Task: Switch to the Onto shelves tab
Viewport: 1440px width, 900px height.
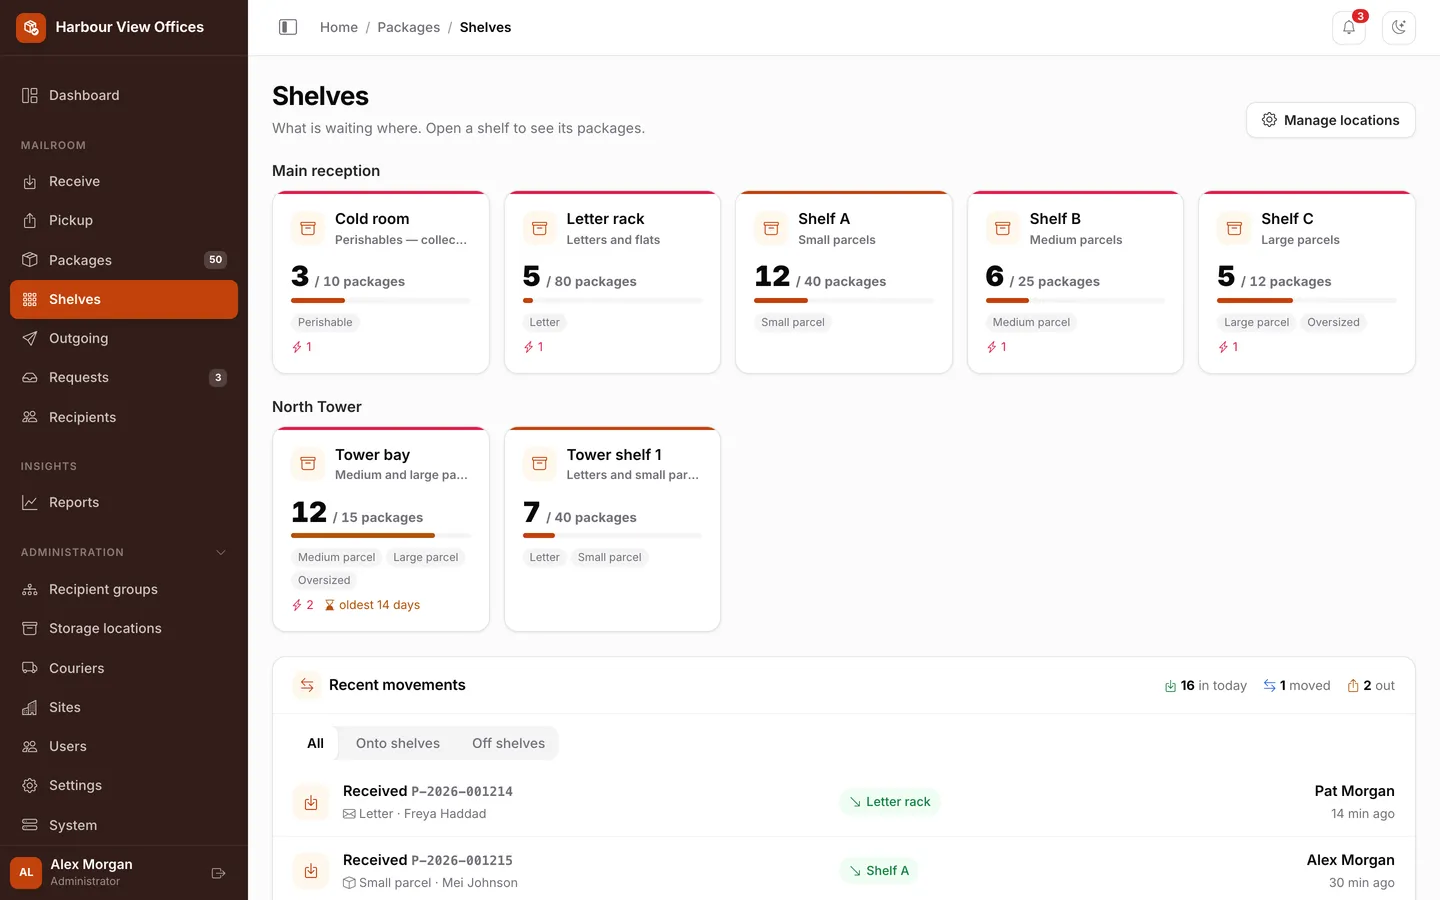Action: [x=398, y=743]
